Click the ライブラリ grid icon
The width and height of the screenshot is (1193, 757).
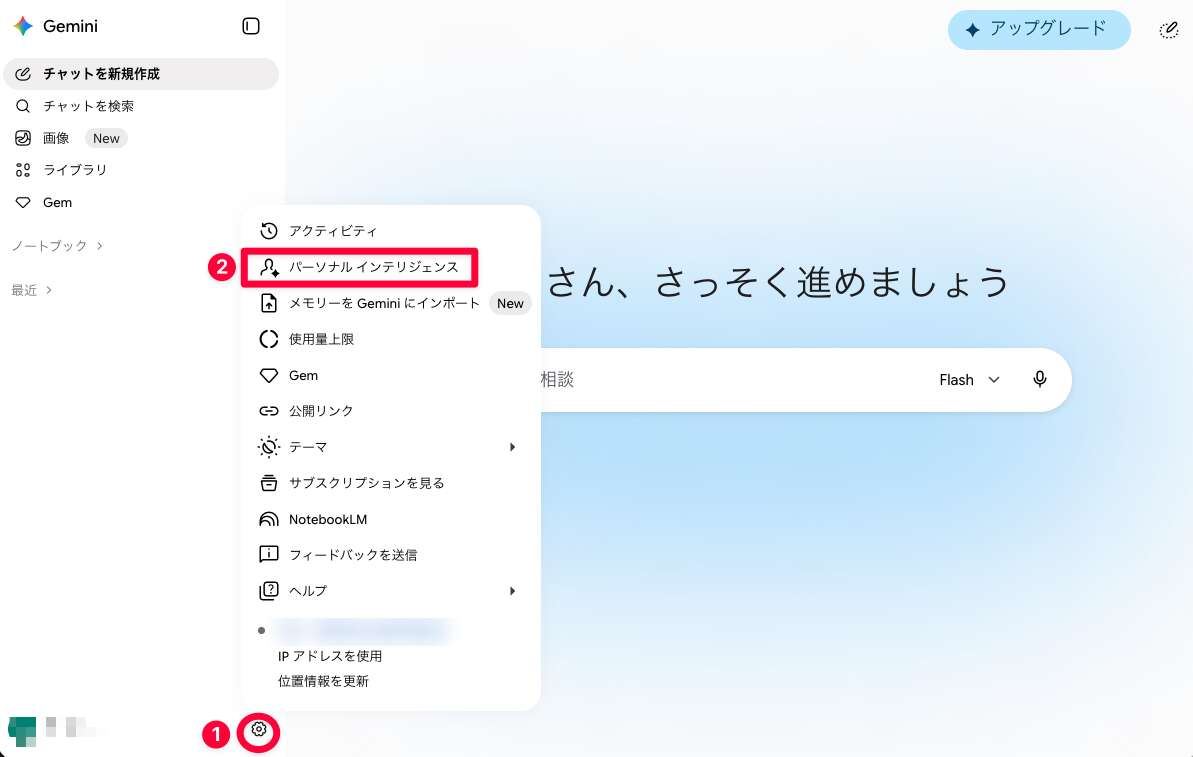pyautogui.click(x=23, y=170)
